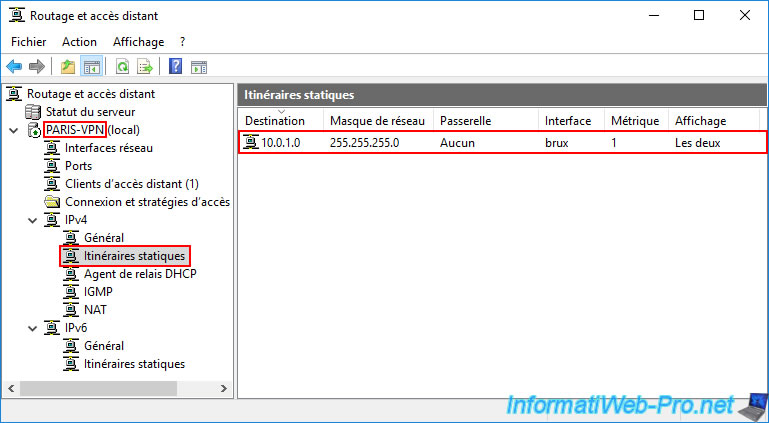
Task: Toggle the show/hide console tree icon
Action: (91, 67)
